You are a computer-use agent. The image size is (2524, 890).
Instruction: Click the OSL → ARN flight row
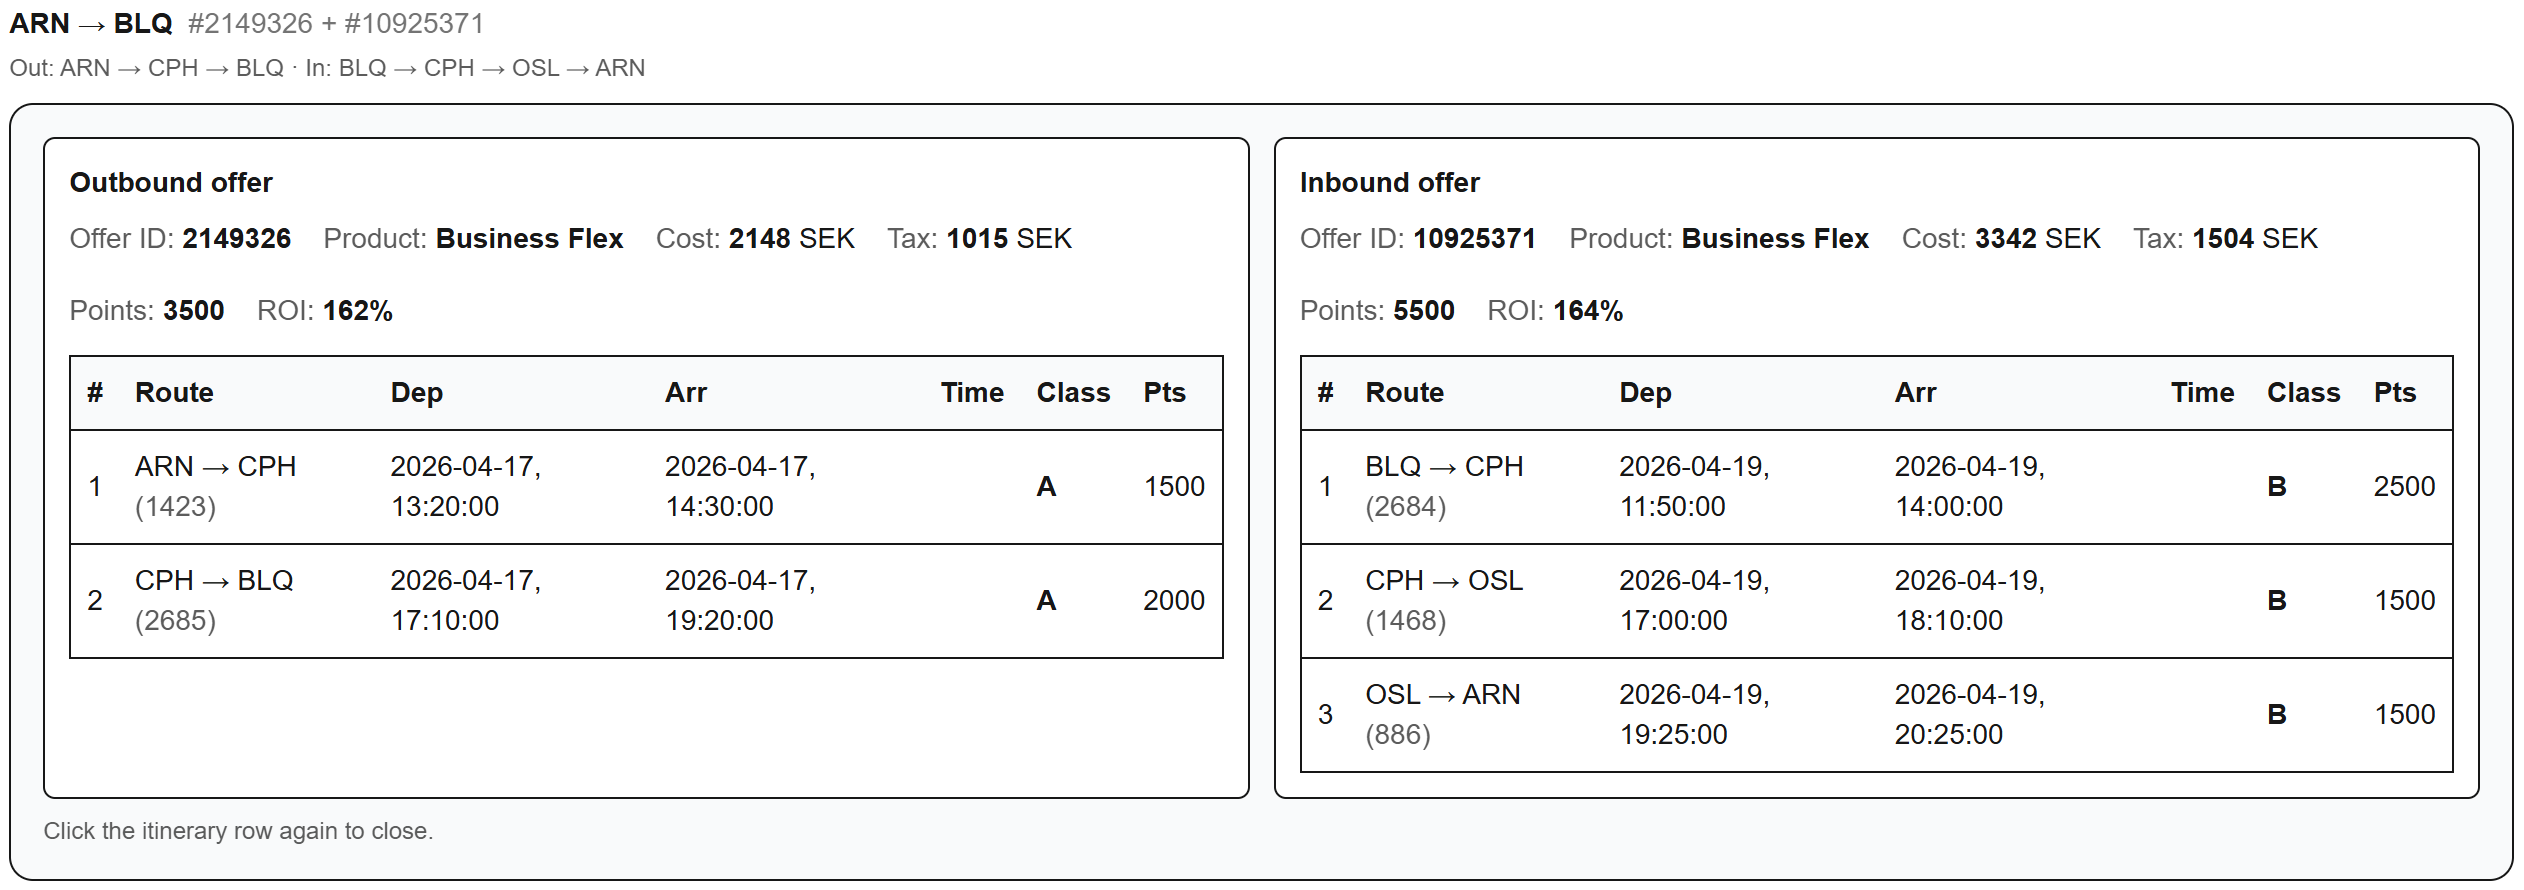tap(1876, 715)
